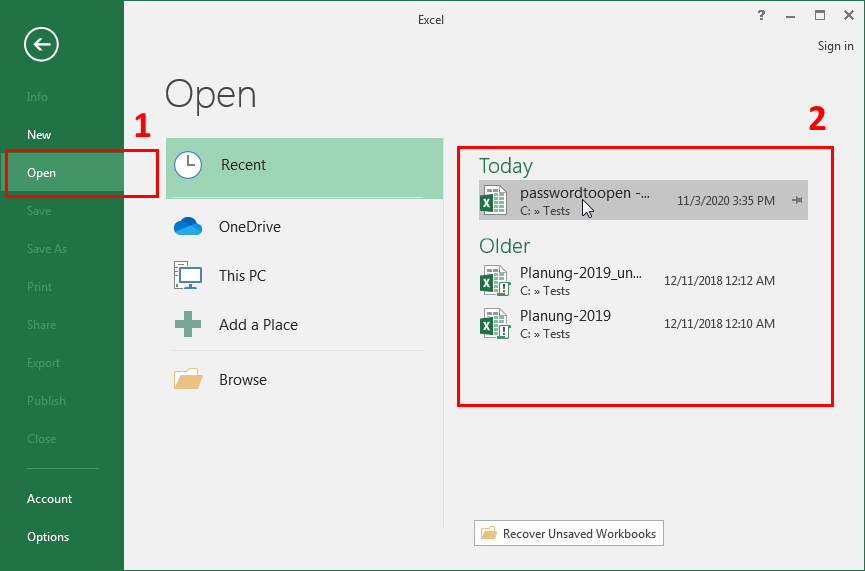Choose the Add a Place label
The width and height of the screenshot is (865, 571).
(258, 325)
